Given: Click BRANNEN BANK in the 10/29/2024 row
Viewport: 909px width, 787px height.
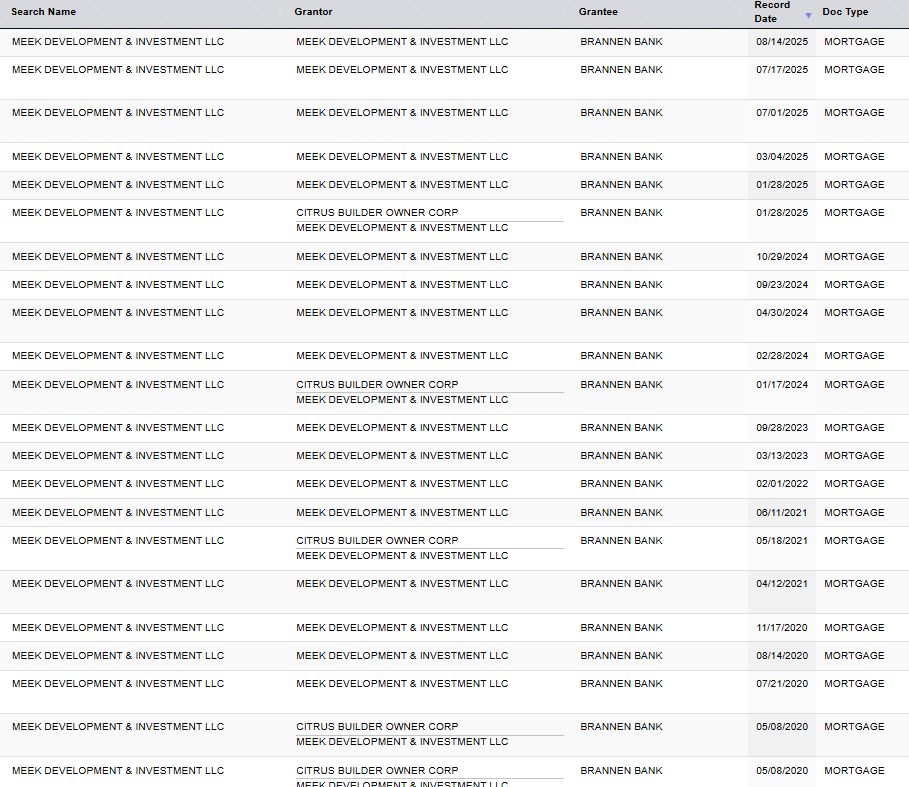Looking at the screenshot, I should coord(621,257).
